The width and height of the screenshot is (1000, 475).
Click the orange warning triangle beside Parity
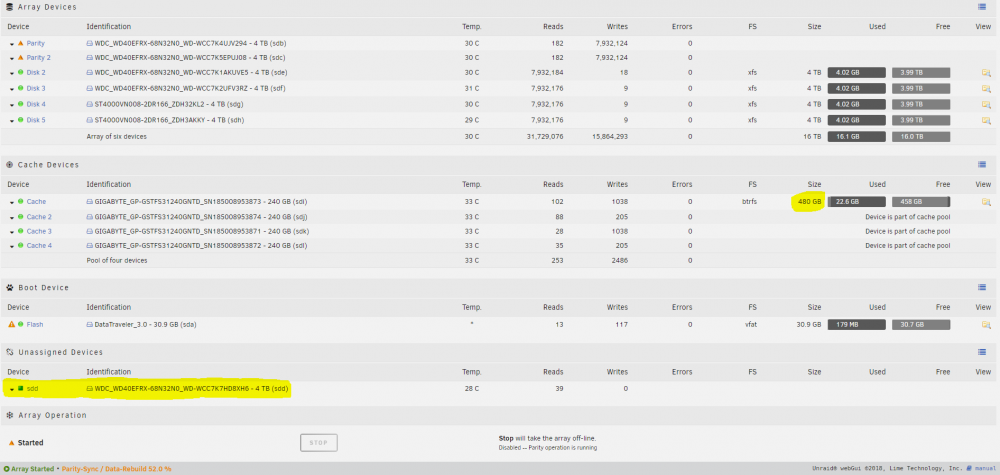(x=20, y=43)
